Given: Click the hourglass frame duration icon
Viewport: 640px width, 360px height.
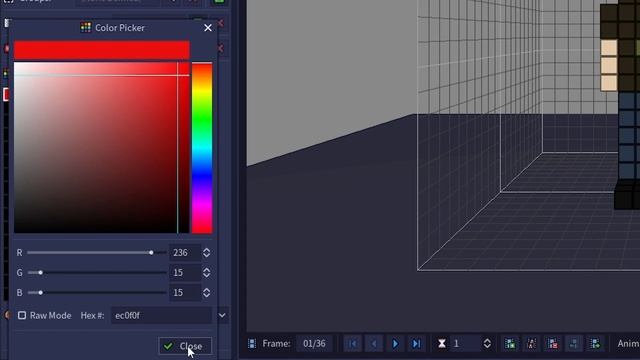Looking at the screenshot, I should (442, 344).
